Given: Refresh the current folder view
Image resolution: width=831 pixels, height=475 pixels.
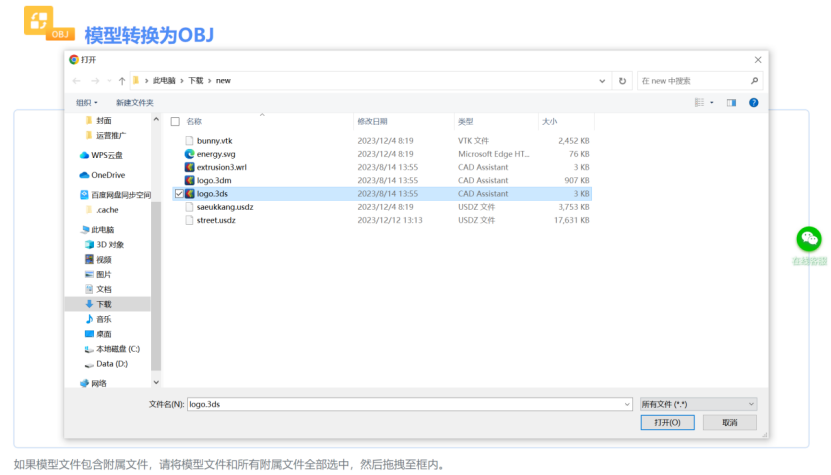Looking at the screenshot, I should coord(622,81).
